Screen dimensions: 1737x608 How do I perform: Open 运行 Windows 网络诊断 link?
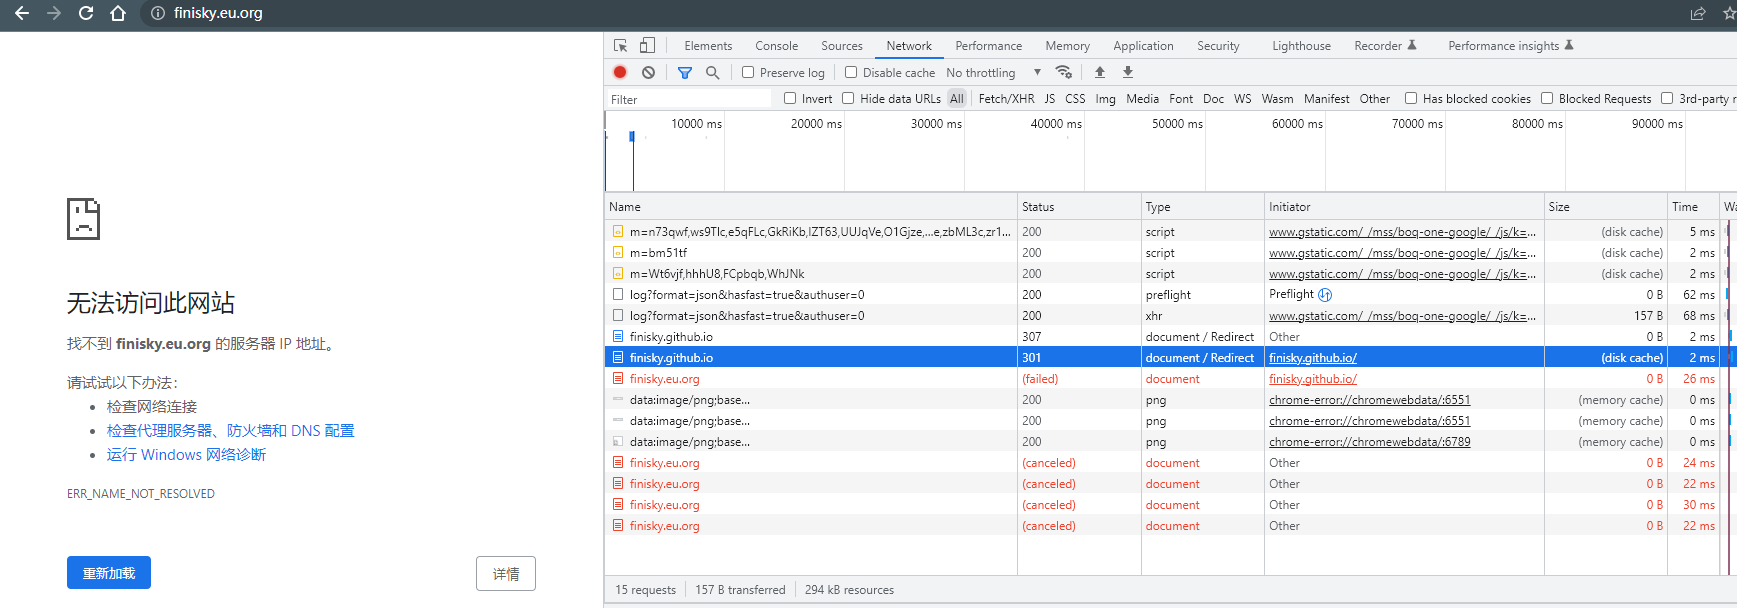(x=187, y=455)
